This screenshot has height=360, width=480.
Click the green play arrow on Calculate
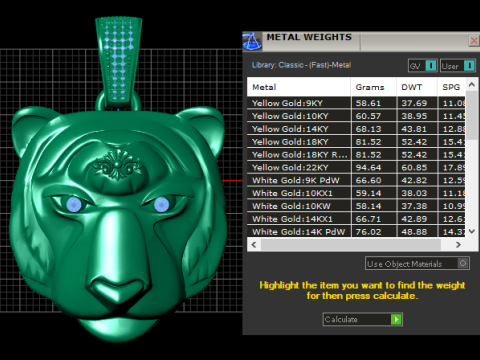[396, 319]
